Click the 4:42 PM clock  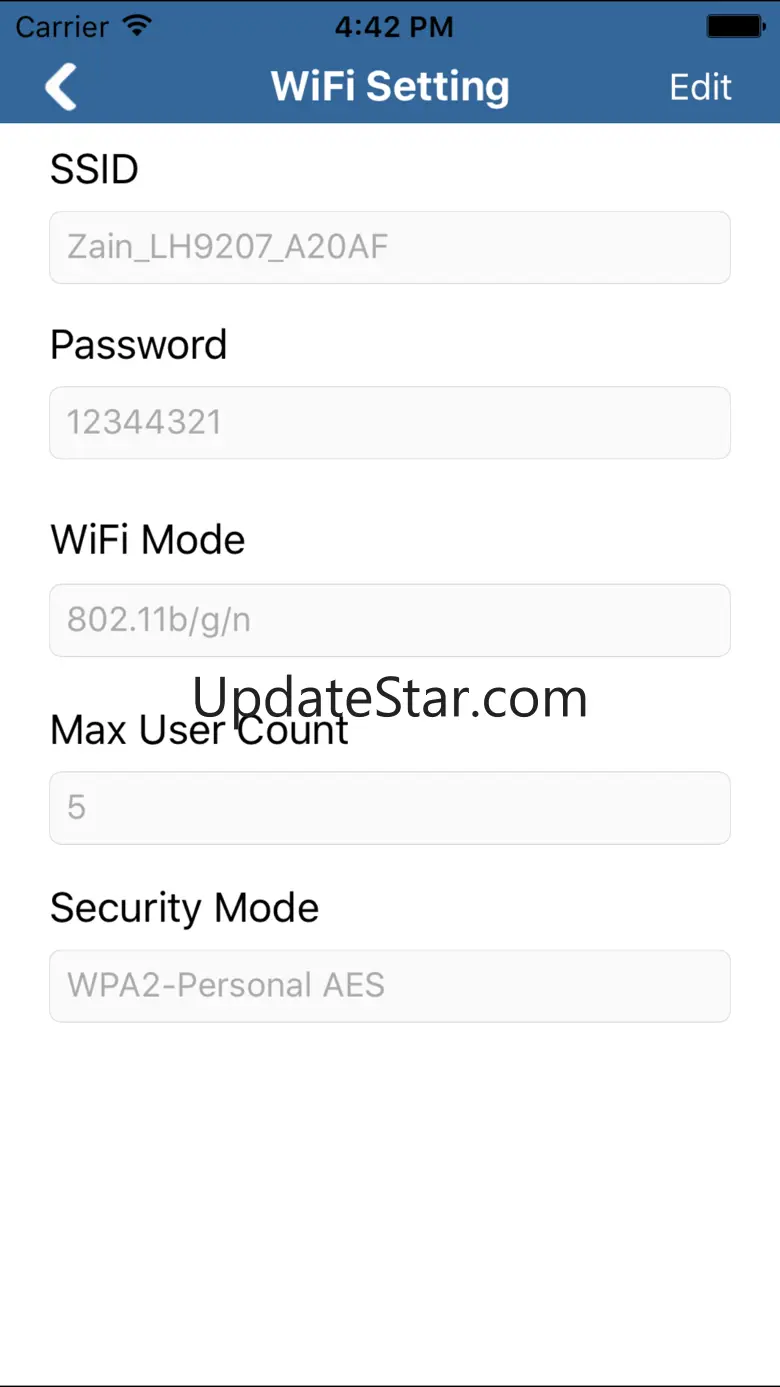(x=393, y=27)
